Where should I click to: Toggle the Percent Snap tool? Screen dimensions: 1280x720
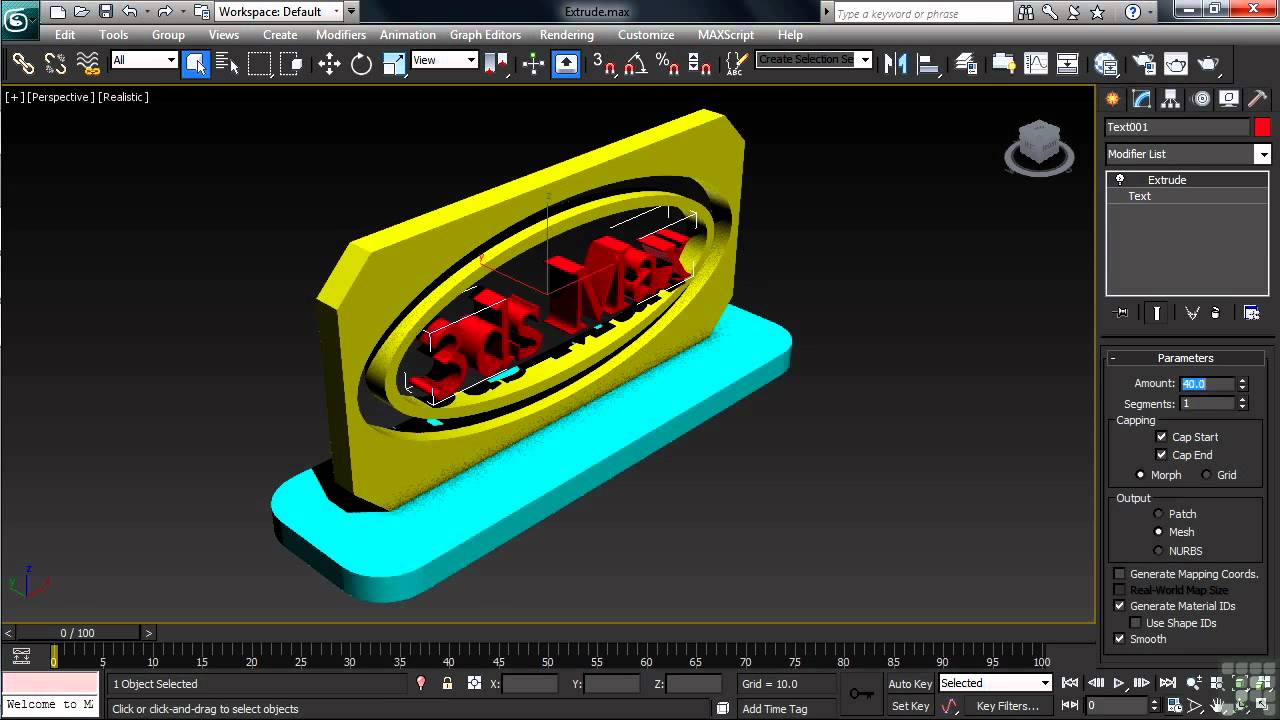pyautogui.click(x=667, y=64)
